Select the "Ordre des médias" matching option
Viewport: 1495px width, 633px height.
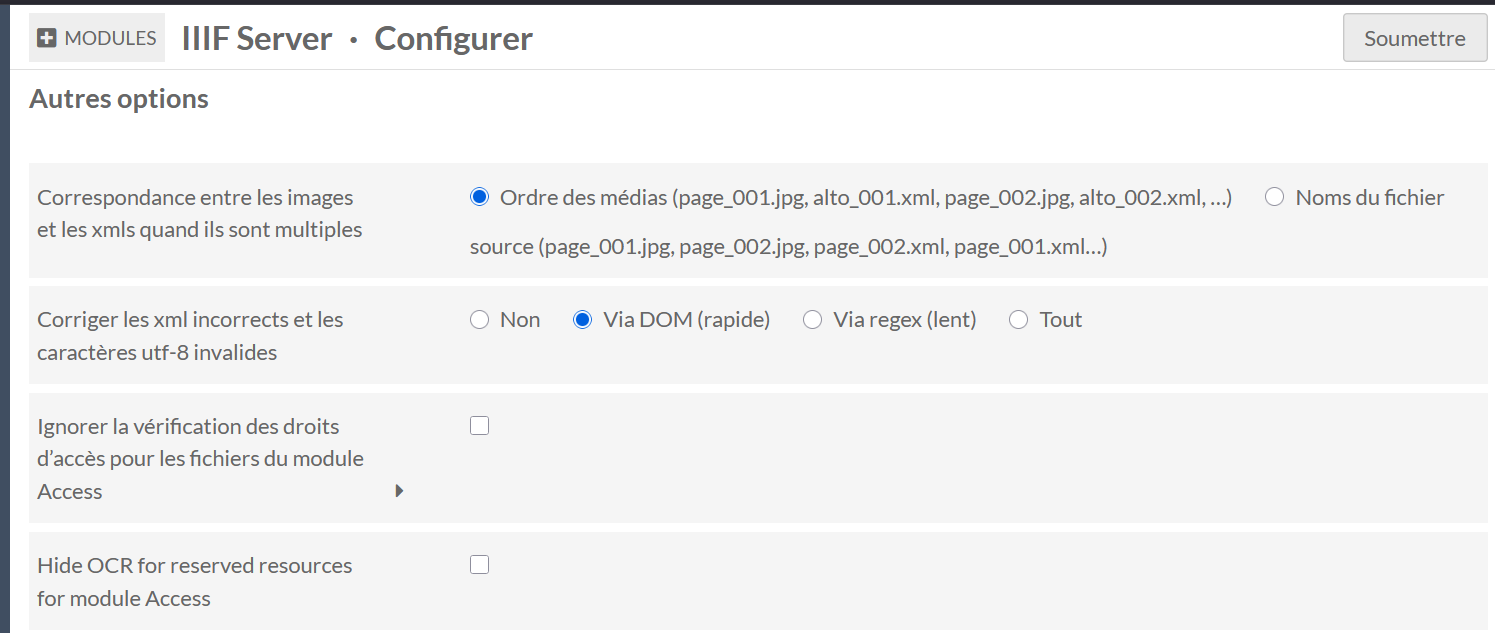point(479,197)
